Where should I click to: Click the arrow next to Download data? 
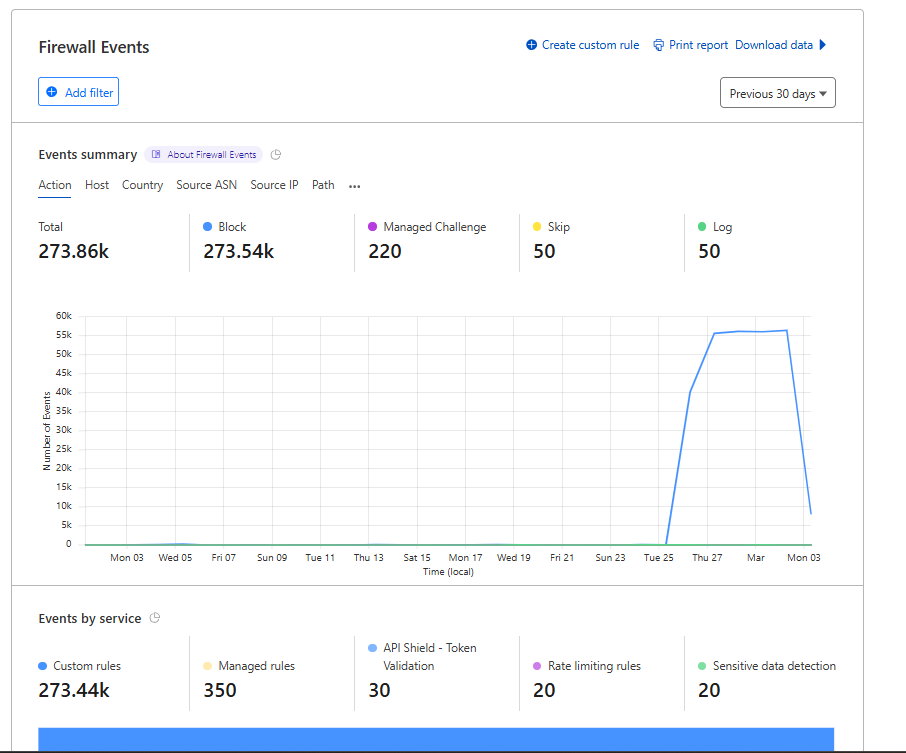point(823,45)
